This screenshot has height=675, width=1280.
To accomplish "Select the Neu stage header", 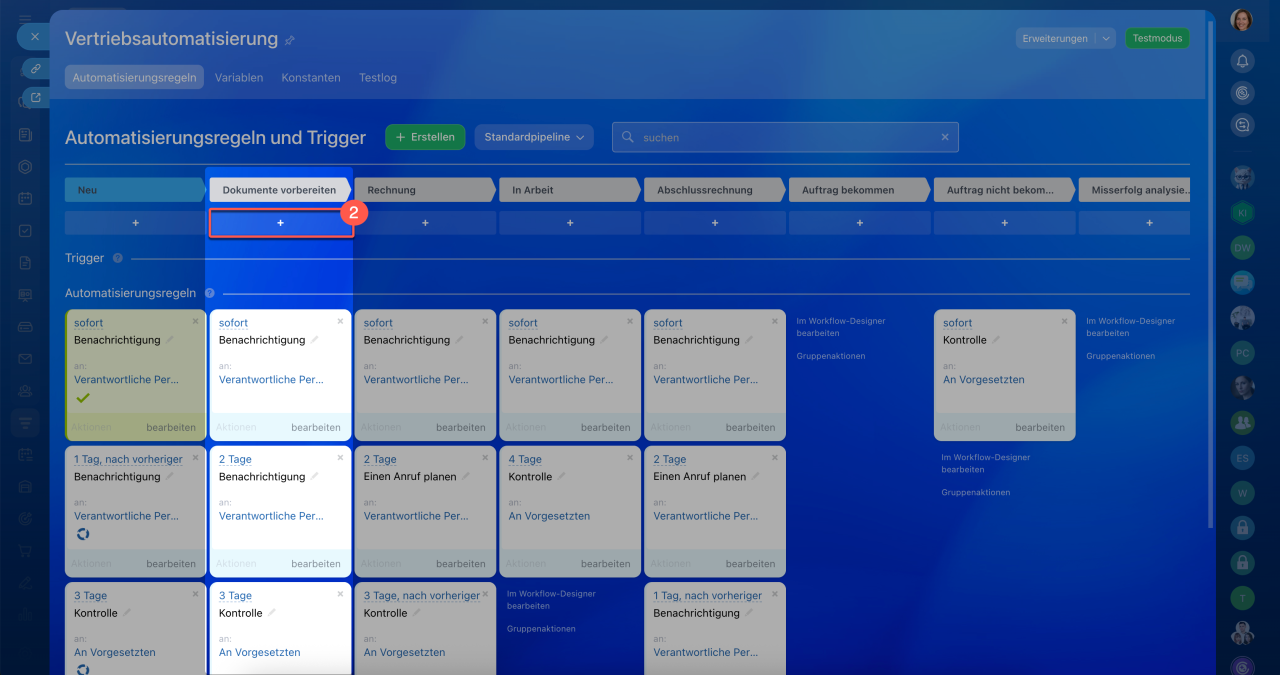I will click(x=135, y=190).
